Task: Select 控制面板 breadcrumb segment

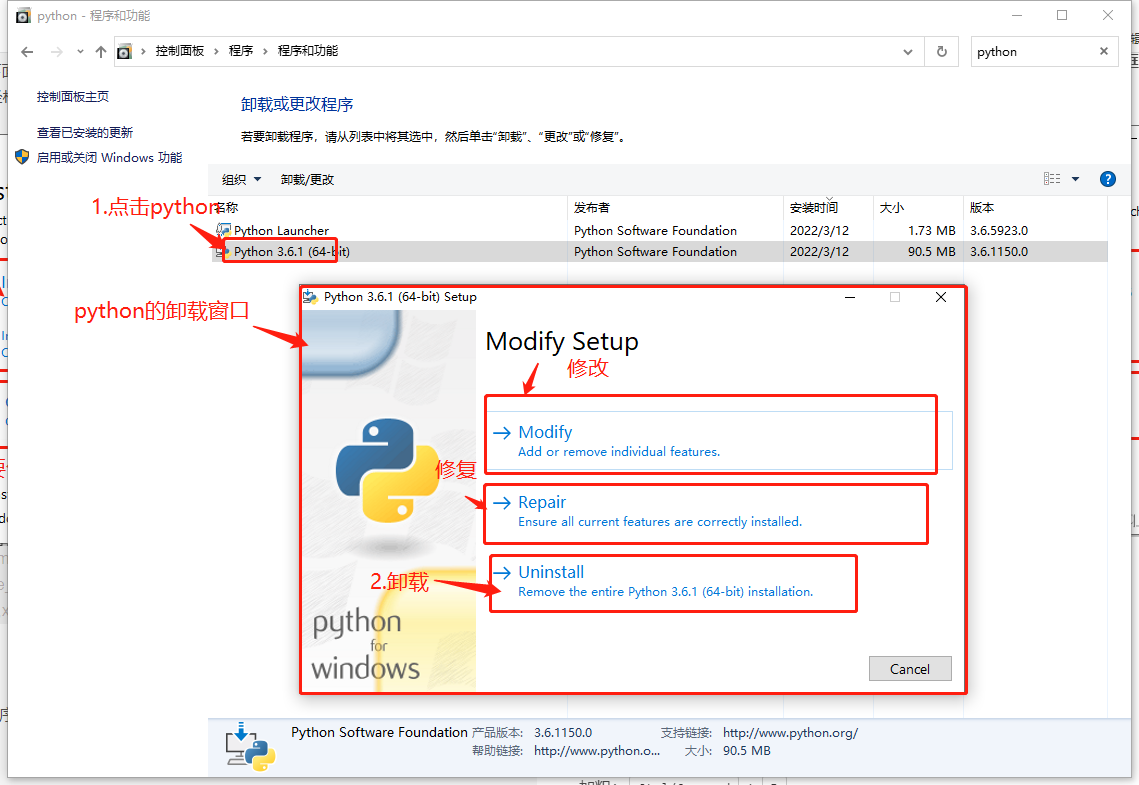Action: pos(179,51)
